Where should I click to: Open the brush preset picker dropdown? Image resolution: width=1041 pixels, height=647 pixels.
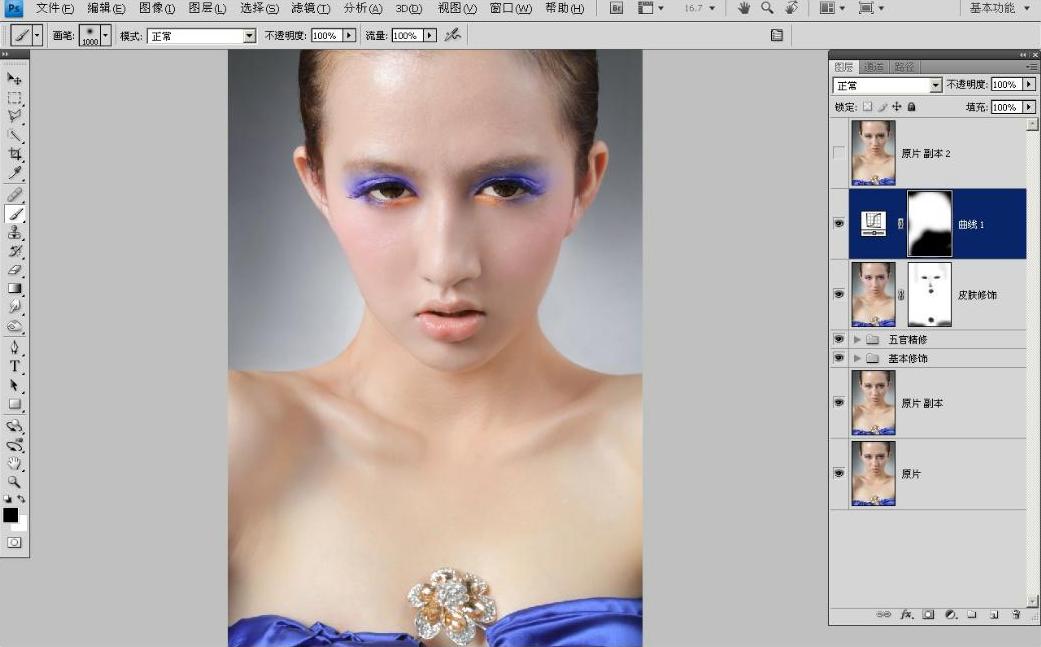click(106, 36)
